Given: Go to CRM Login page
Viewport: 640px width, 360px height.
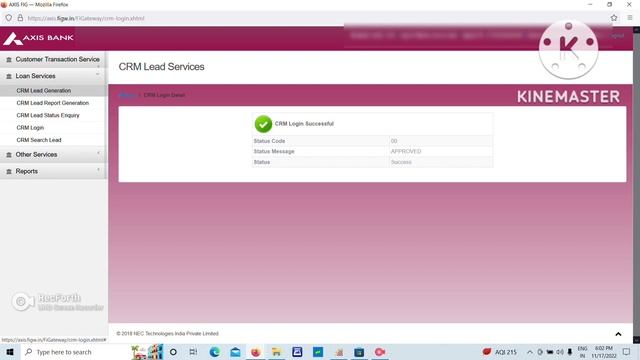Looking at the screenshot, I should tap(30, 127).
